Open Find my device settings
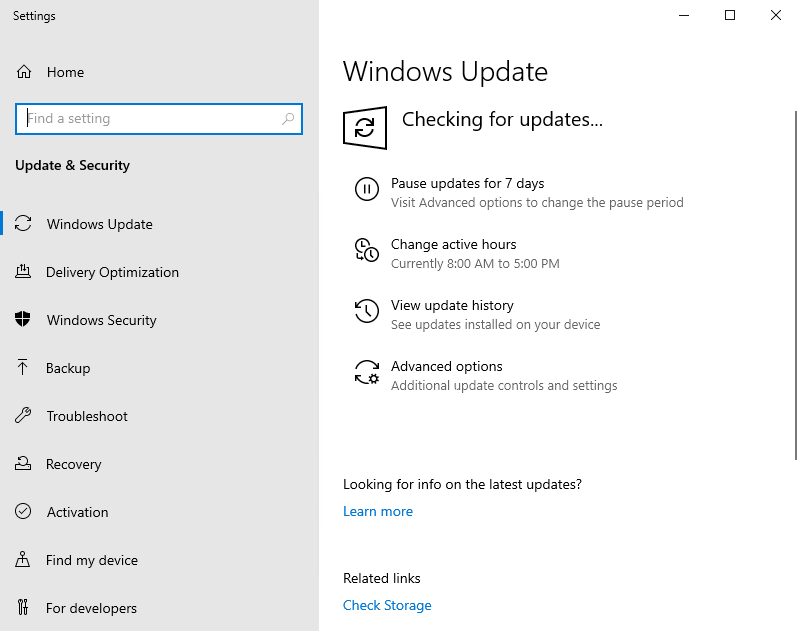This screenshot has width=798, height=631. 92,560
